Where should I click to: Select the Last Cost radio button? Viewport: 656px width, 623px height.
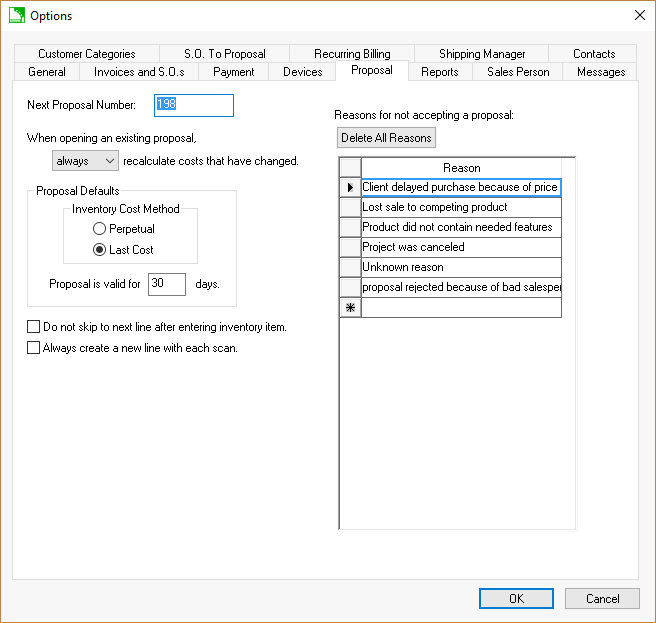pyautogui.click(x=100, y=249)
